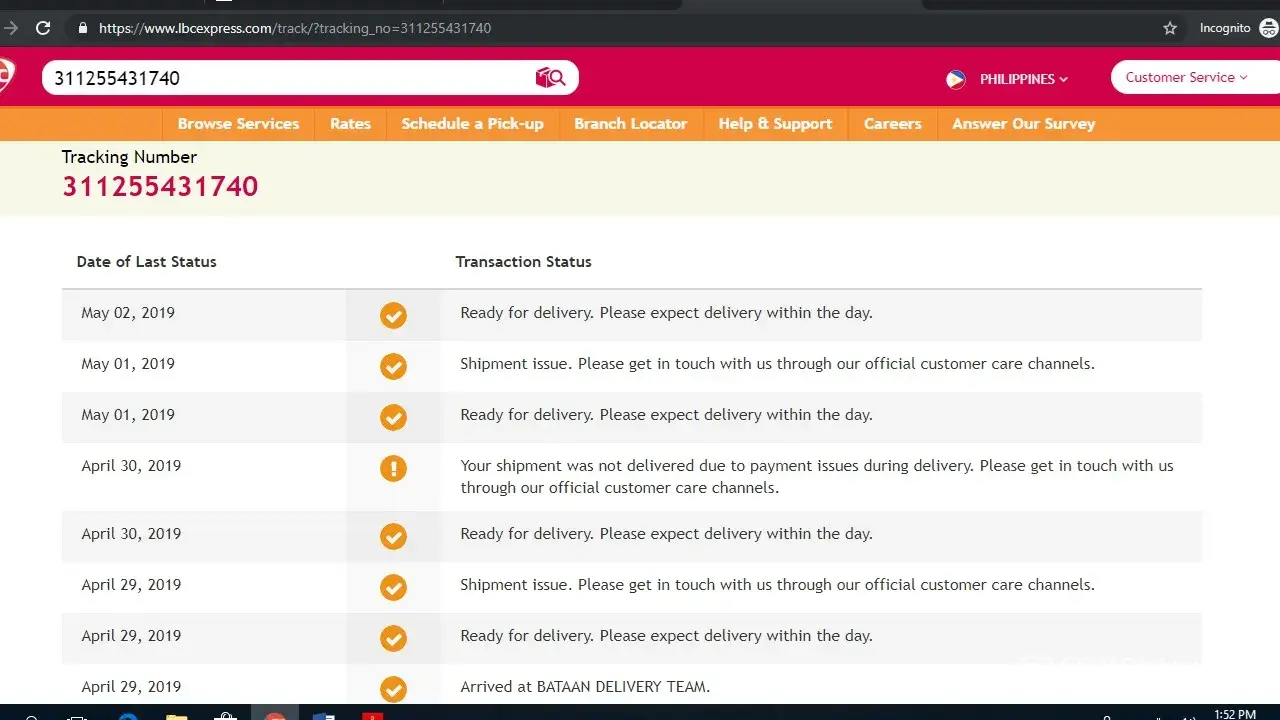This screenshot has width=1280, height=720.
Task: Select the date in the payment issues row
Action: click(x=131, y=466)
